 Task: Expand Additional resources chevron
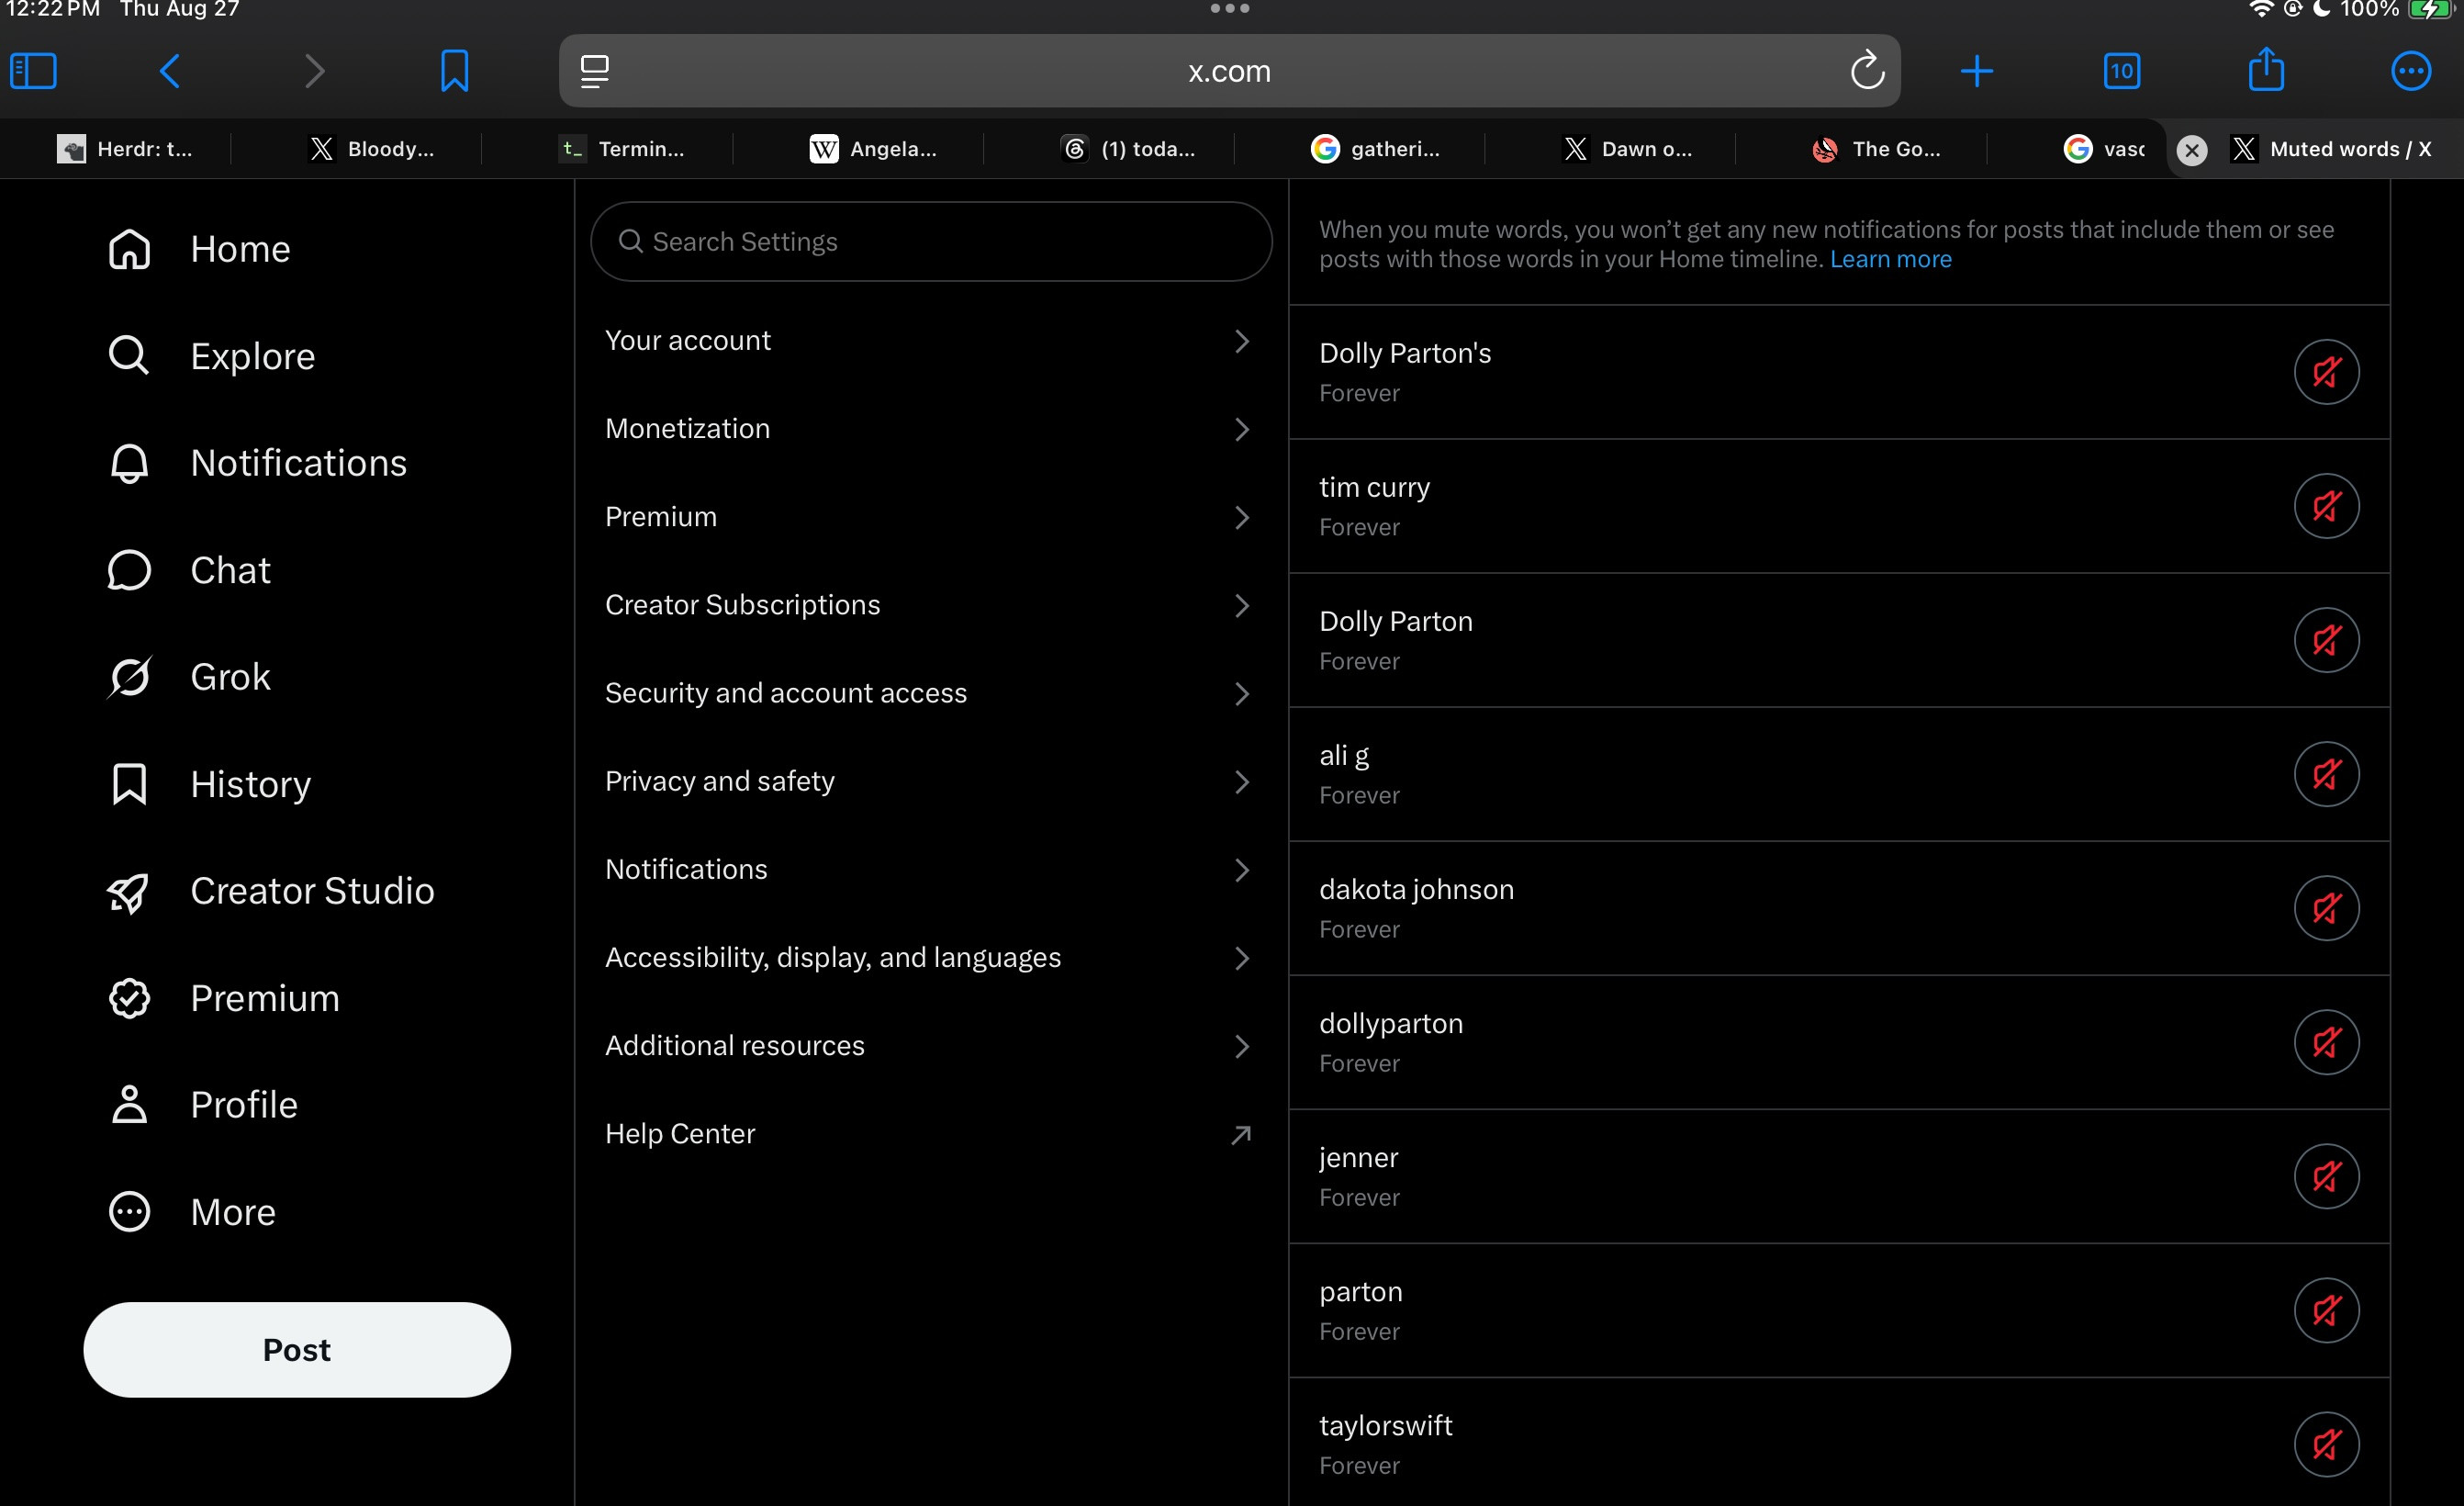(x=1242, y=1046)
